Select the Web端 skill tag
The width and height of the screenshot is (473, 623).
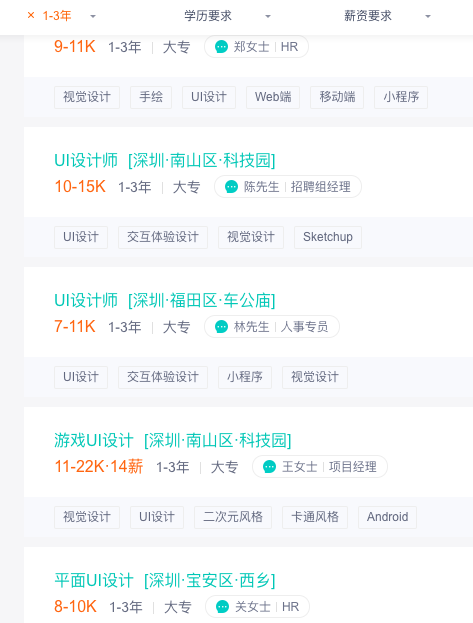tap(273, 97)
